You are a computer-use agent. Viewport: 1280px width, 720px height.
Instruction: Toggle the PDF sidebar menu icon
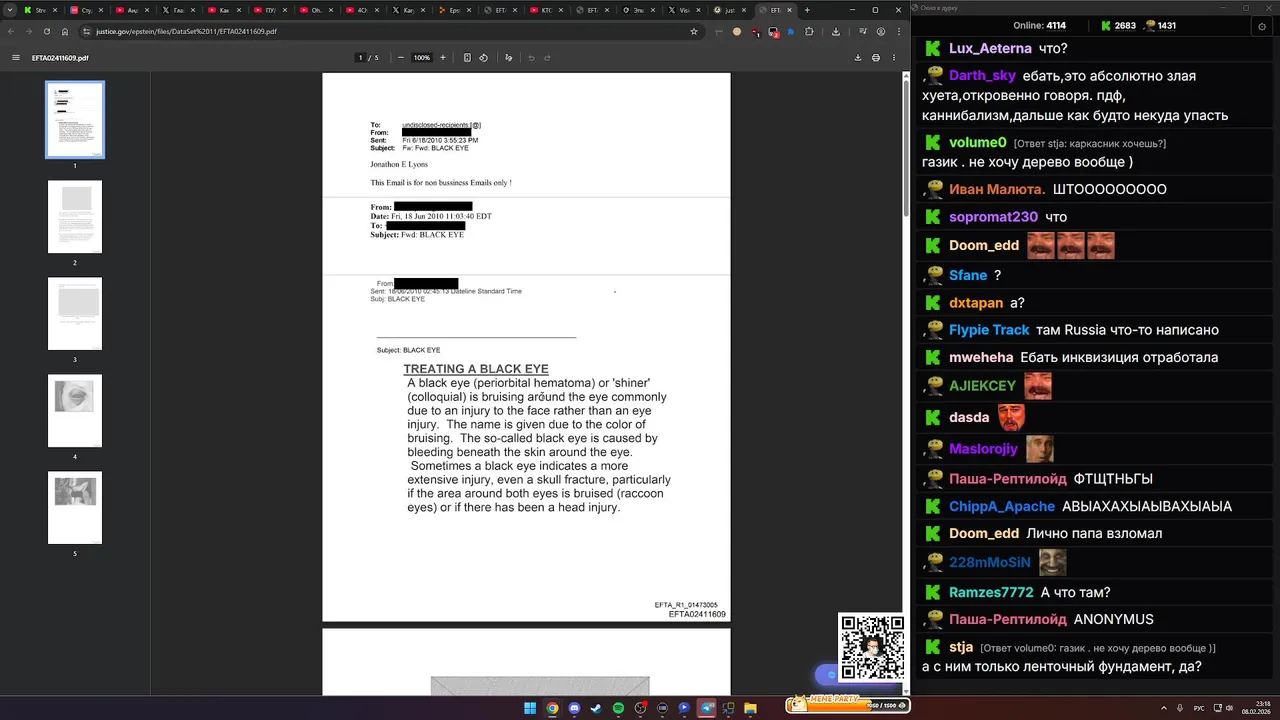(x=16, y=58)
